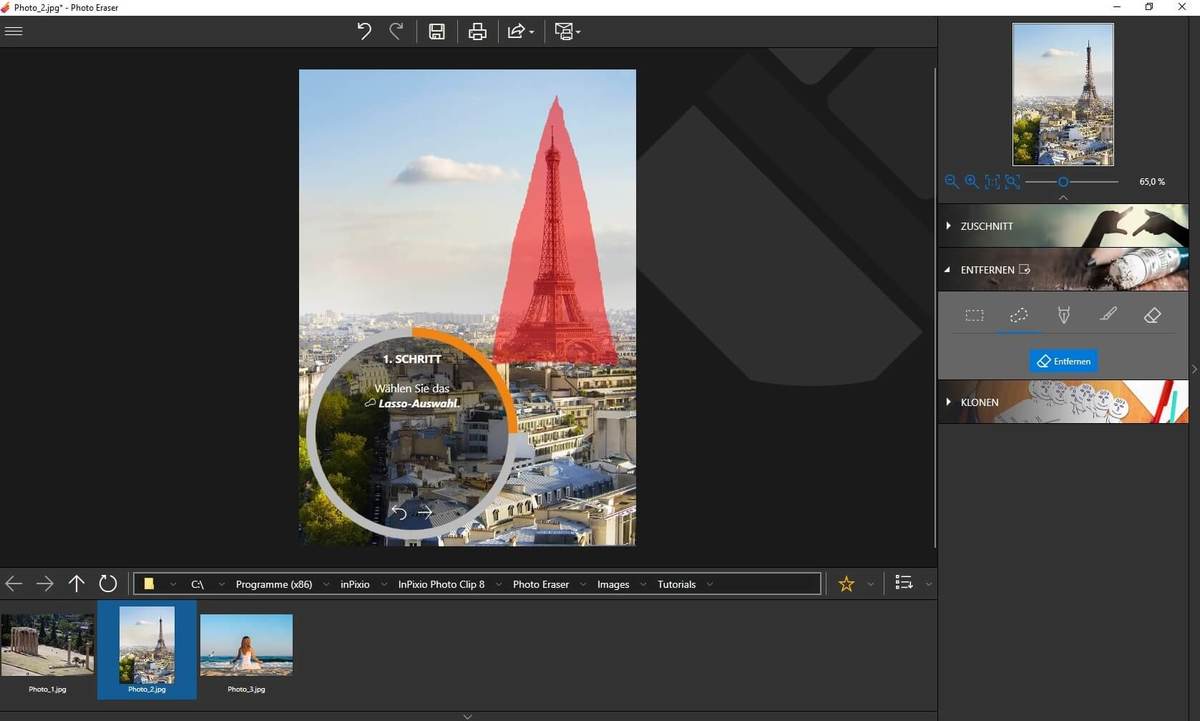Screen dimensions: 1200x721
Task: Open Photo_3.jpg thumbnail
Action: [246, 645]
